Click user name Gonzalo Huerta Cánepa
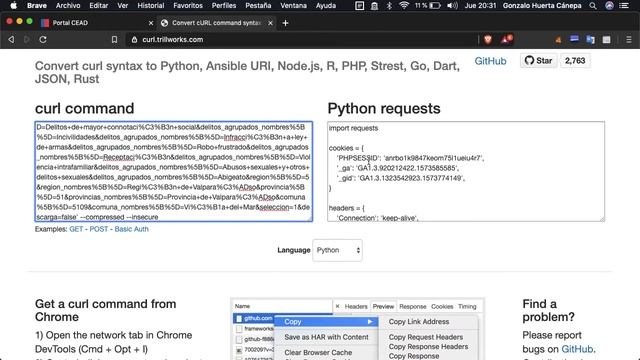Screen dimensions: 640x360 (x=542, y=6)
